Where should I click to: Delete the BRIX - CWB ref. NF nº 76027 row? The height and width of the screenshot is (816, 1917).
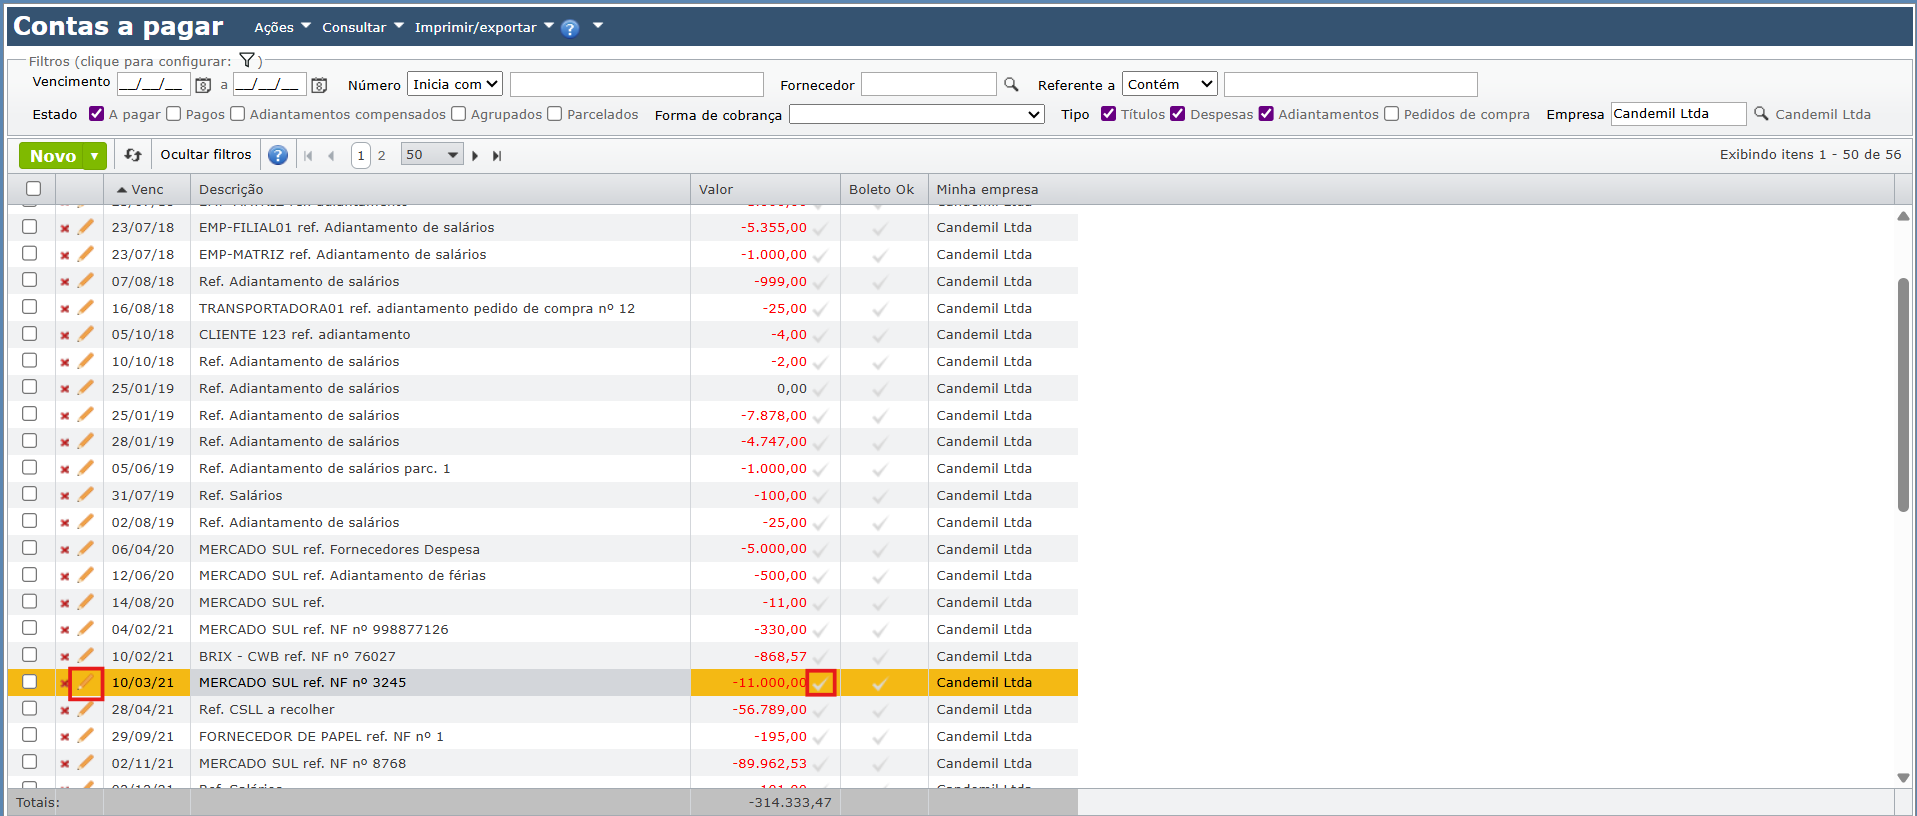click(x=65, y=657)
